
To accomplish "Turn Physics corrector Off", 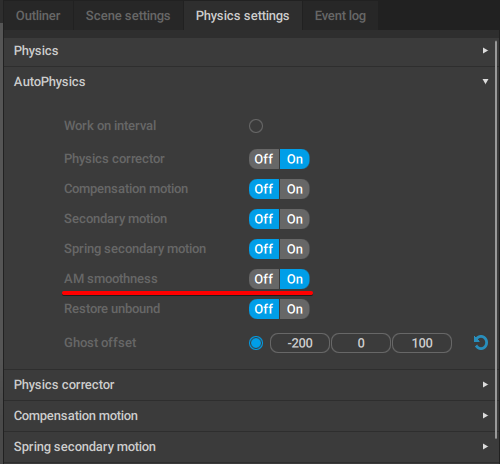I will click(264, 159).
